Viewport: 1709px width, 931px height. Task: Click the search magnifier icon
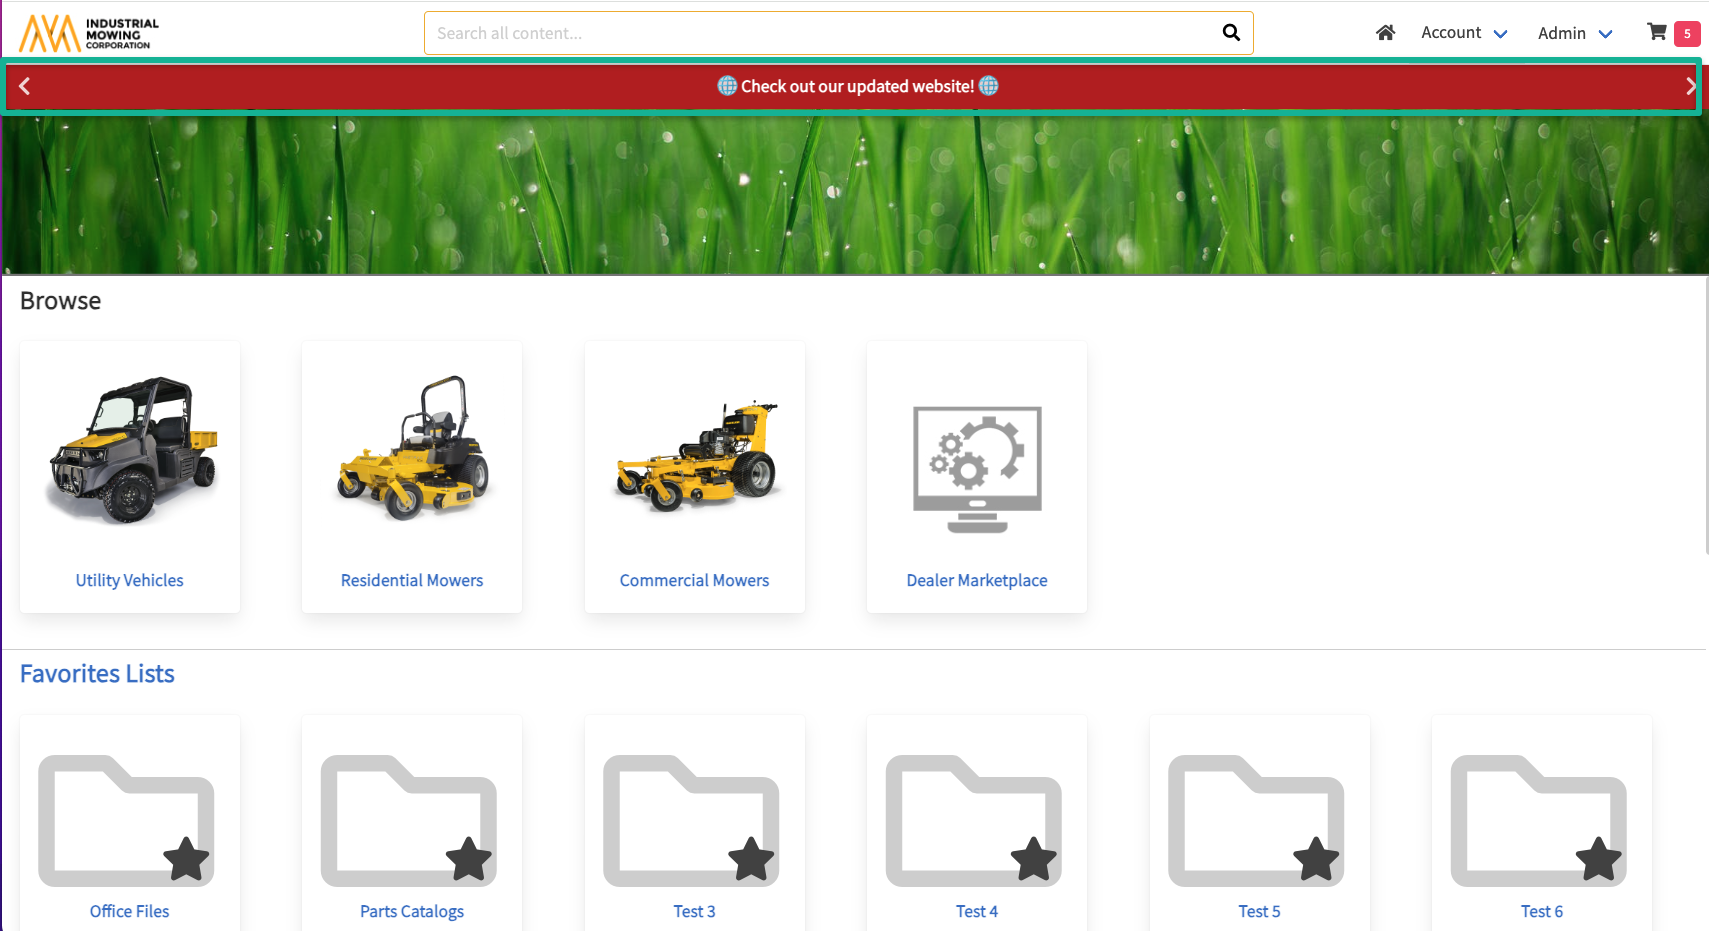pyautogui.click(x=1231, y=33)
